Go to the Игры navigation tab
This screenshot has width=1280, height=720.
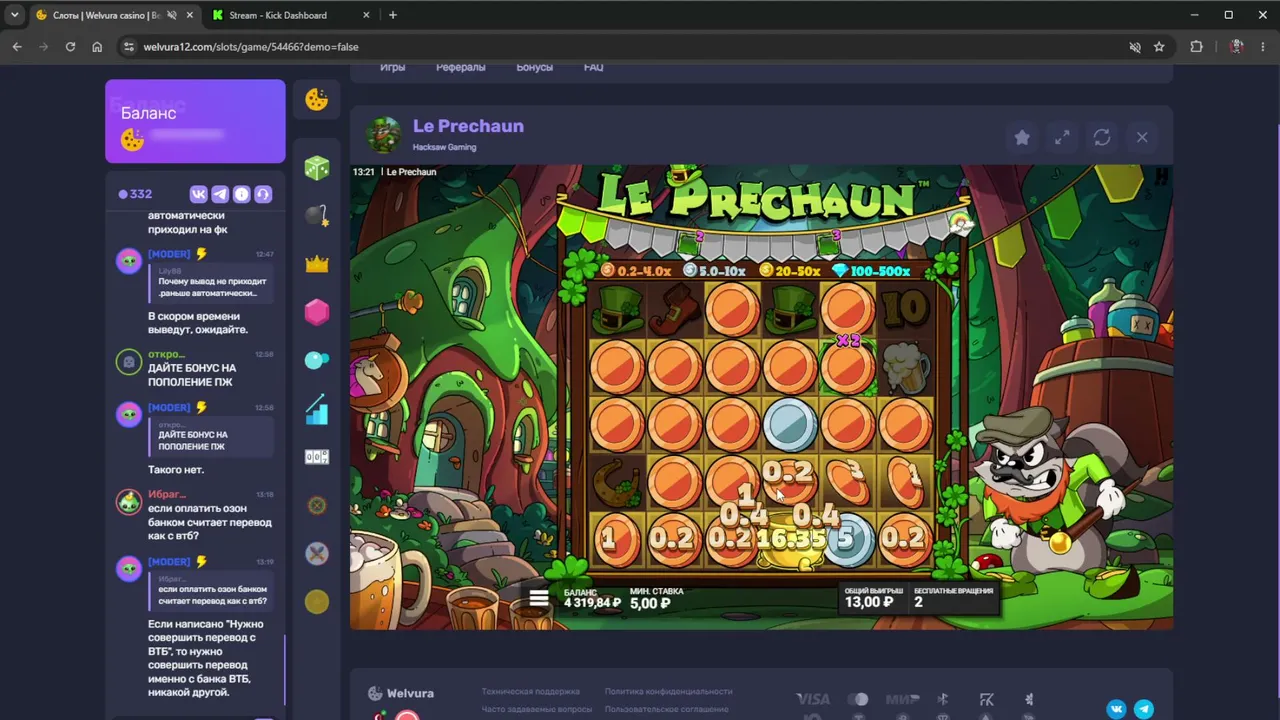click(392, 67)
